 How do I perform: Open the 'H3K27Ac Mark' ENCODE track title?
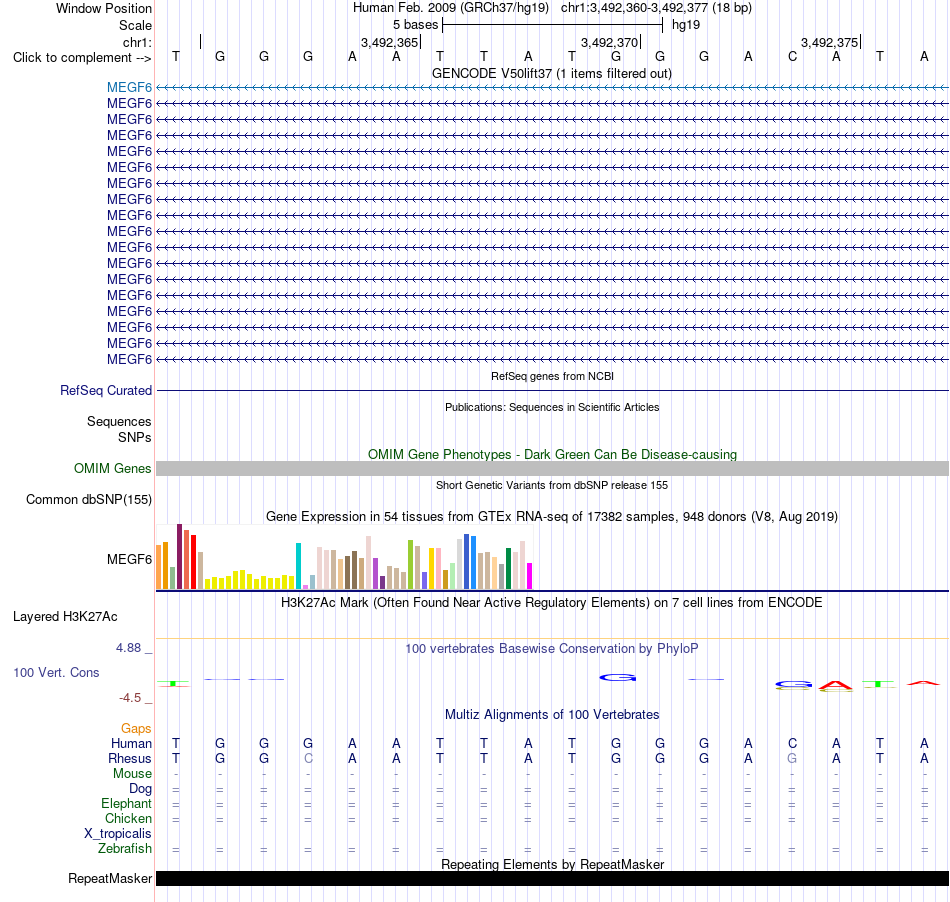coord(552,602)
